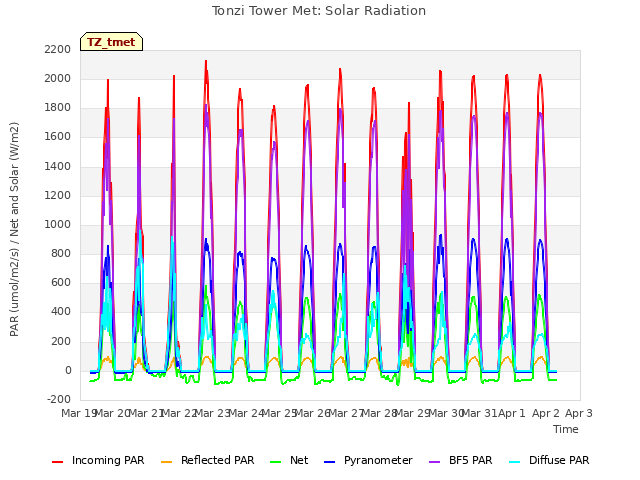Screen dimensions: 640x480
Task: Click the Apr 3 x-axis tick label
Action: (579, 413)
